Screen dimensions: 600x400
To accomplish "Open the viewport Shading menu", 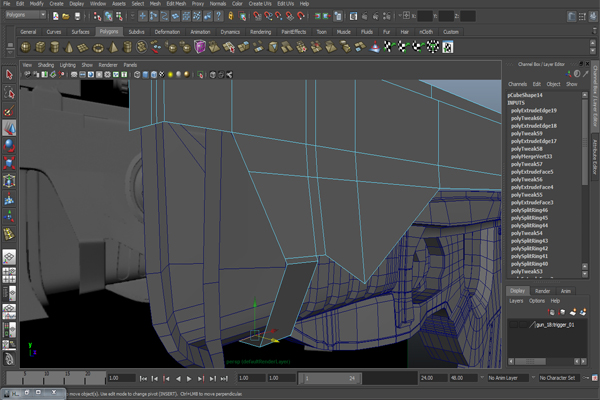I will 46,65.
